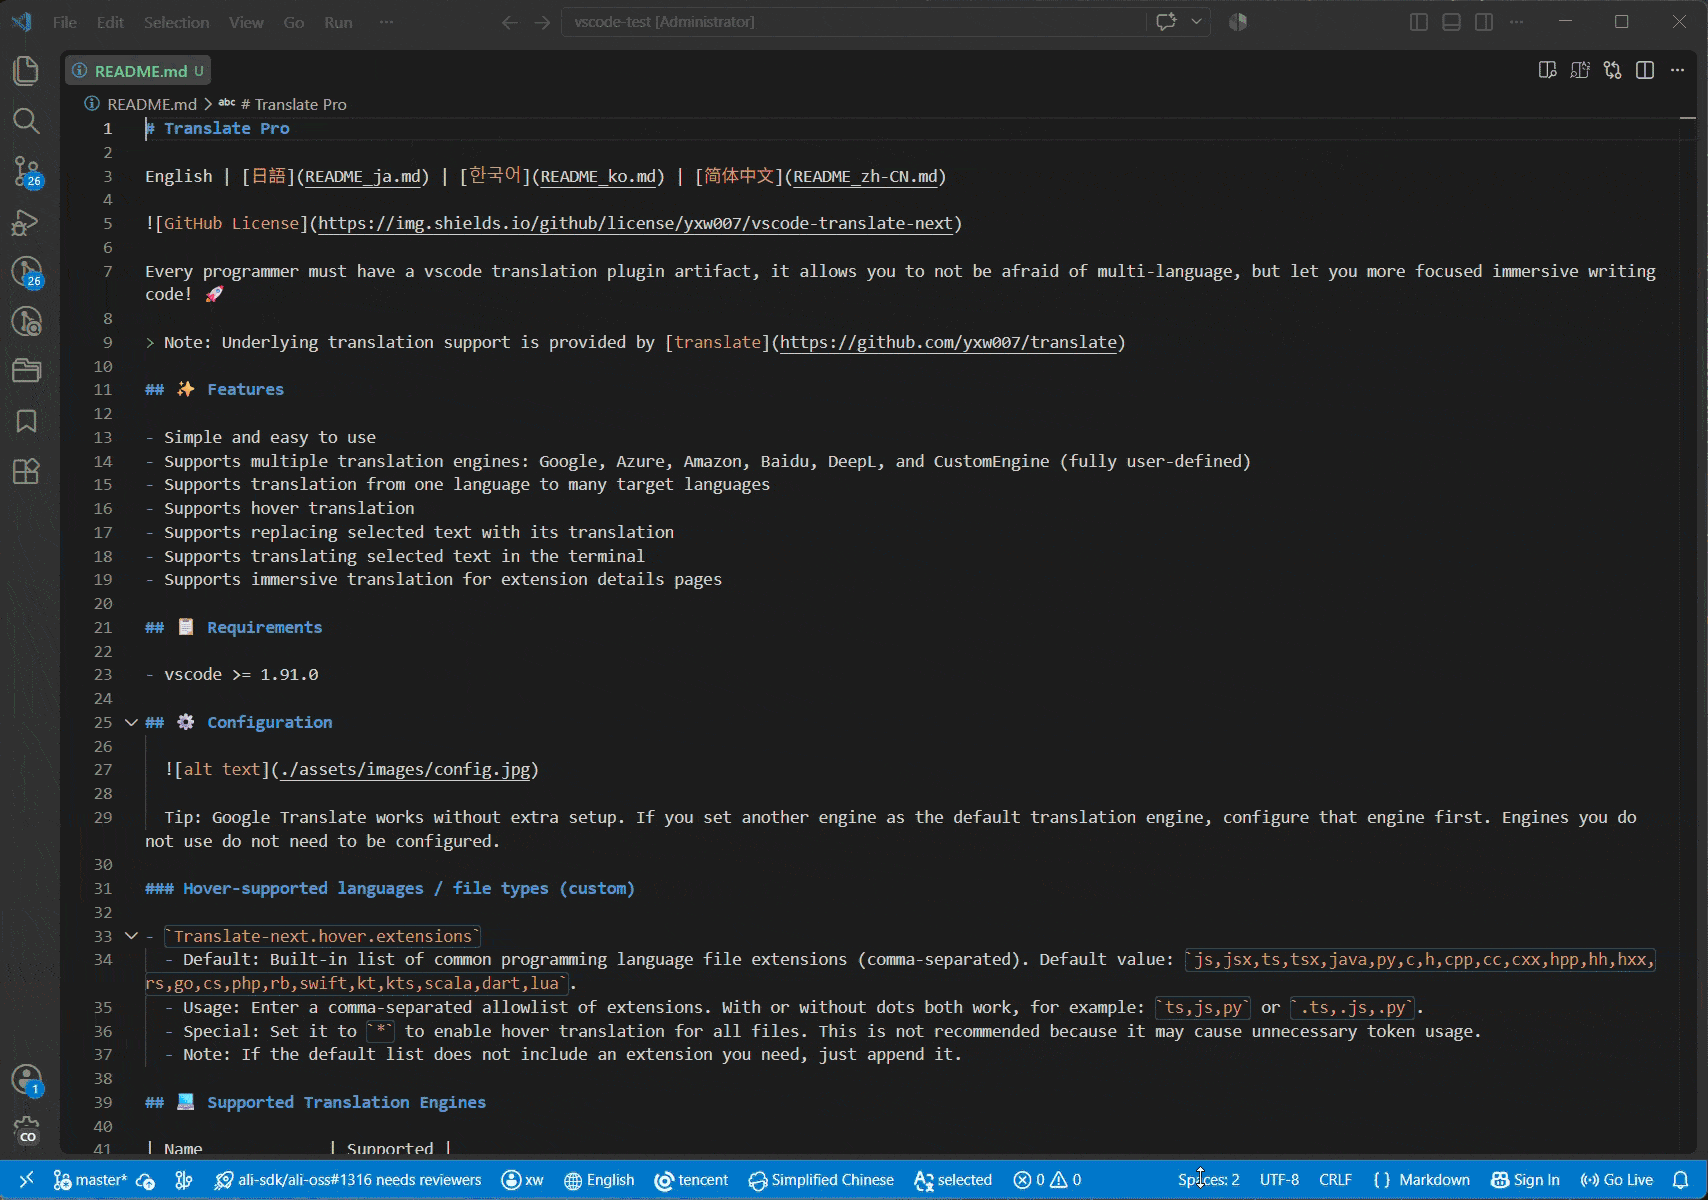Click the VS Code logo in title bar
Image resolution: width=1708 pixels, height=1200 pixels.
point(21,22)
